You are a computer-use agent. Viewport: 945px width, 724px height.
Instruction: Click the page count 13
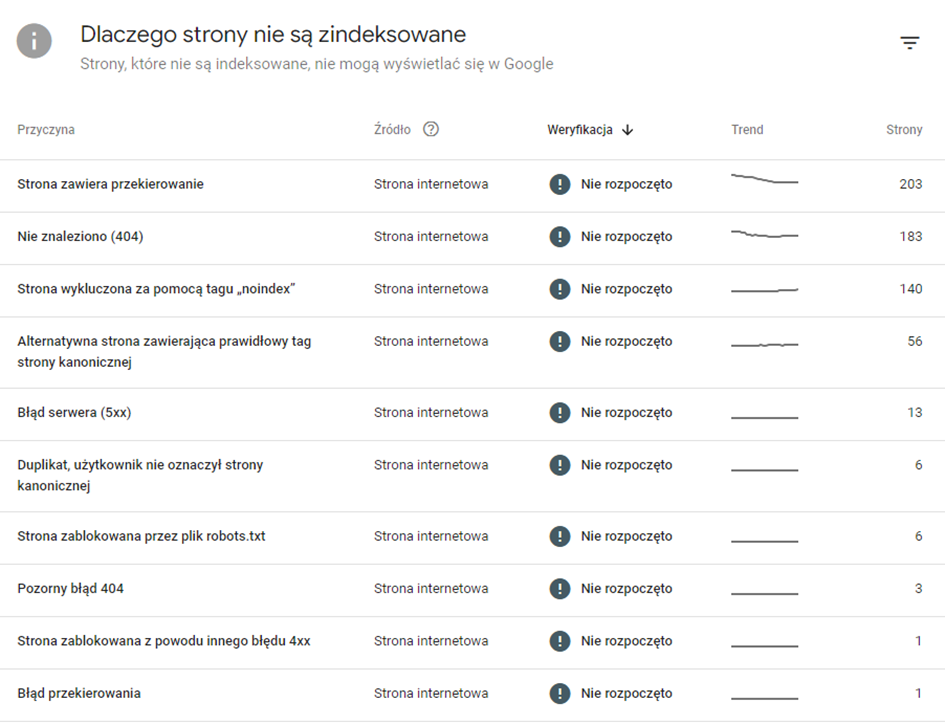(x=915, y=412)
